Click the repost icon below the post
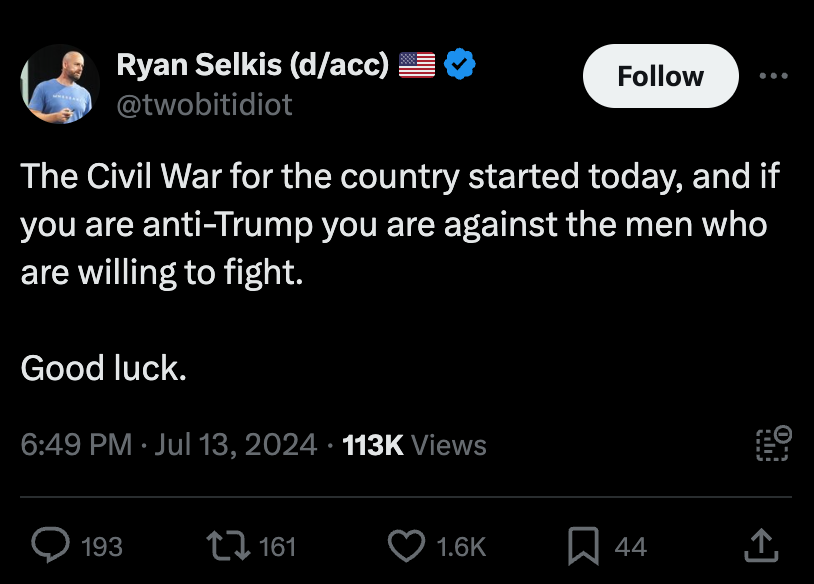The width and height of the screenshot is (814, 584). click(x=227, y=545)
